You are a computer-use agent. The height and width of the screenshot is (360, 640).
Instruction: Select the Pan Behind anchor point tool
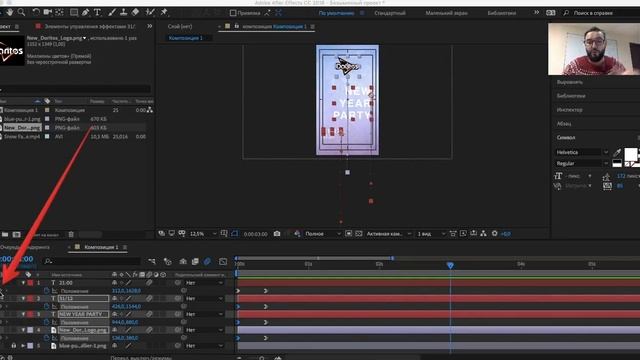pyautogui.click(x=60, y=13)
